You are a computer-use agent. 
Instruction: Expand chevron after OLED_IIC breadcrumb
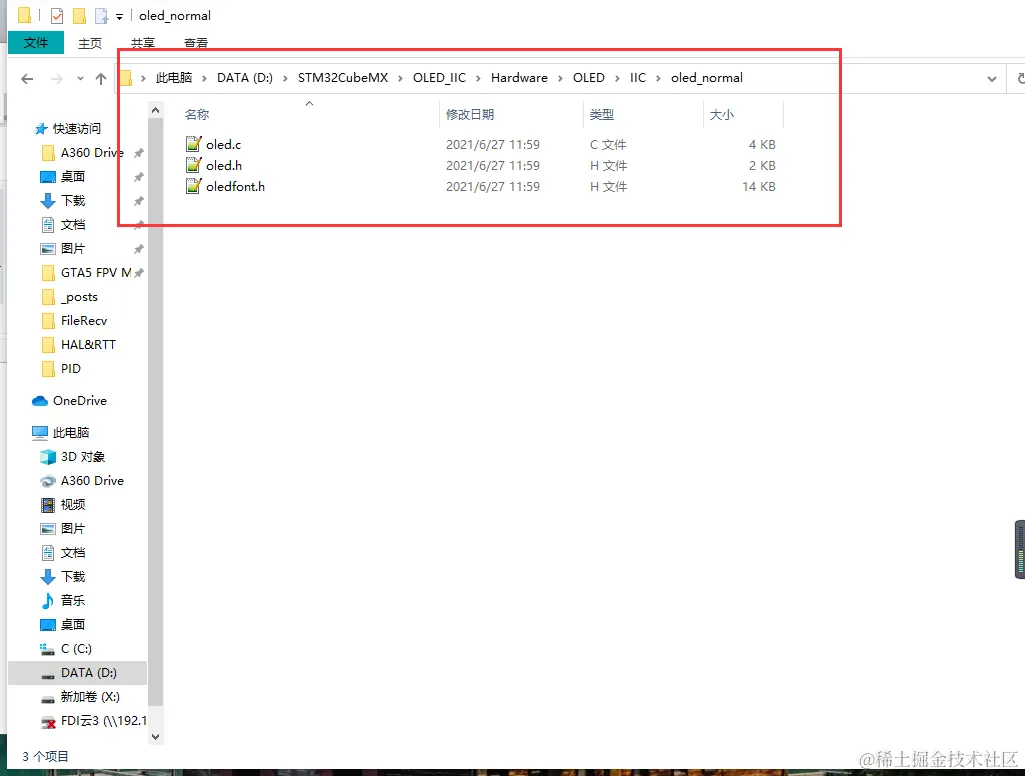pyautogui.click(x=478, y=78)
